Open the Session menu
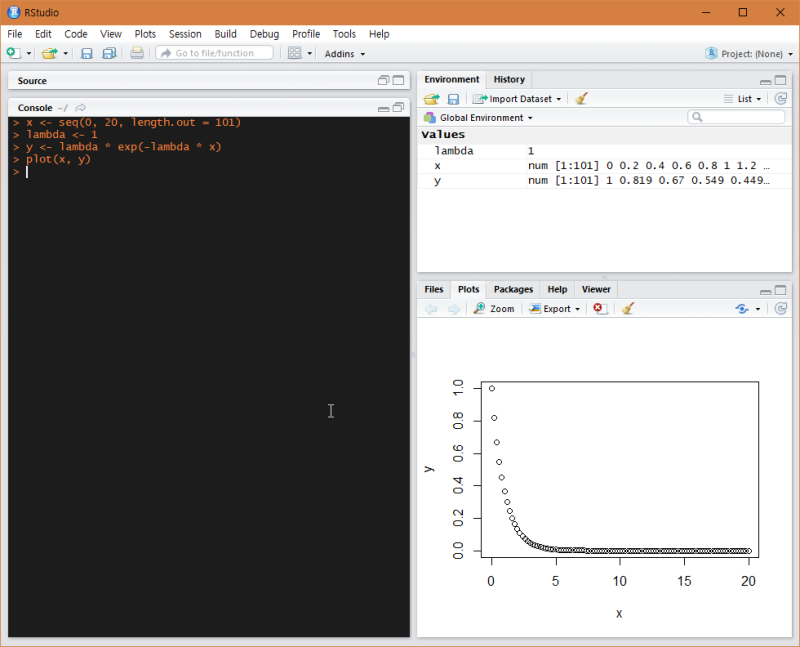The height and width of the screenshot is (647, 800). coord(185,34)
